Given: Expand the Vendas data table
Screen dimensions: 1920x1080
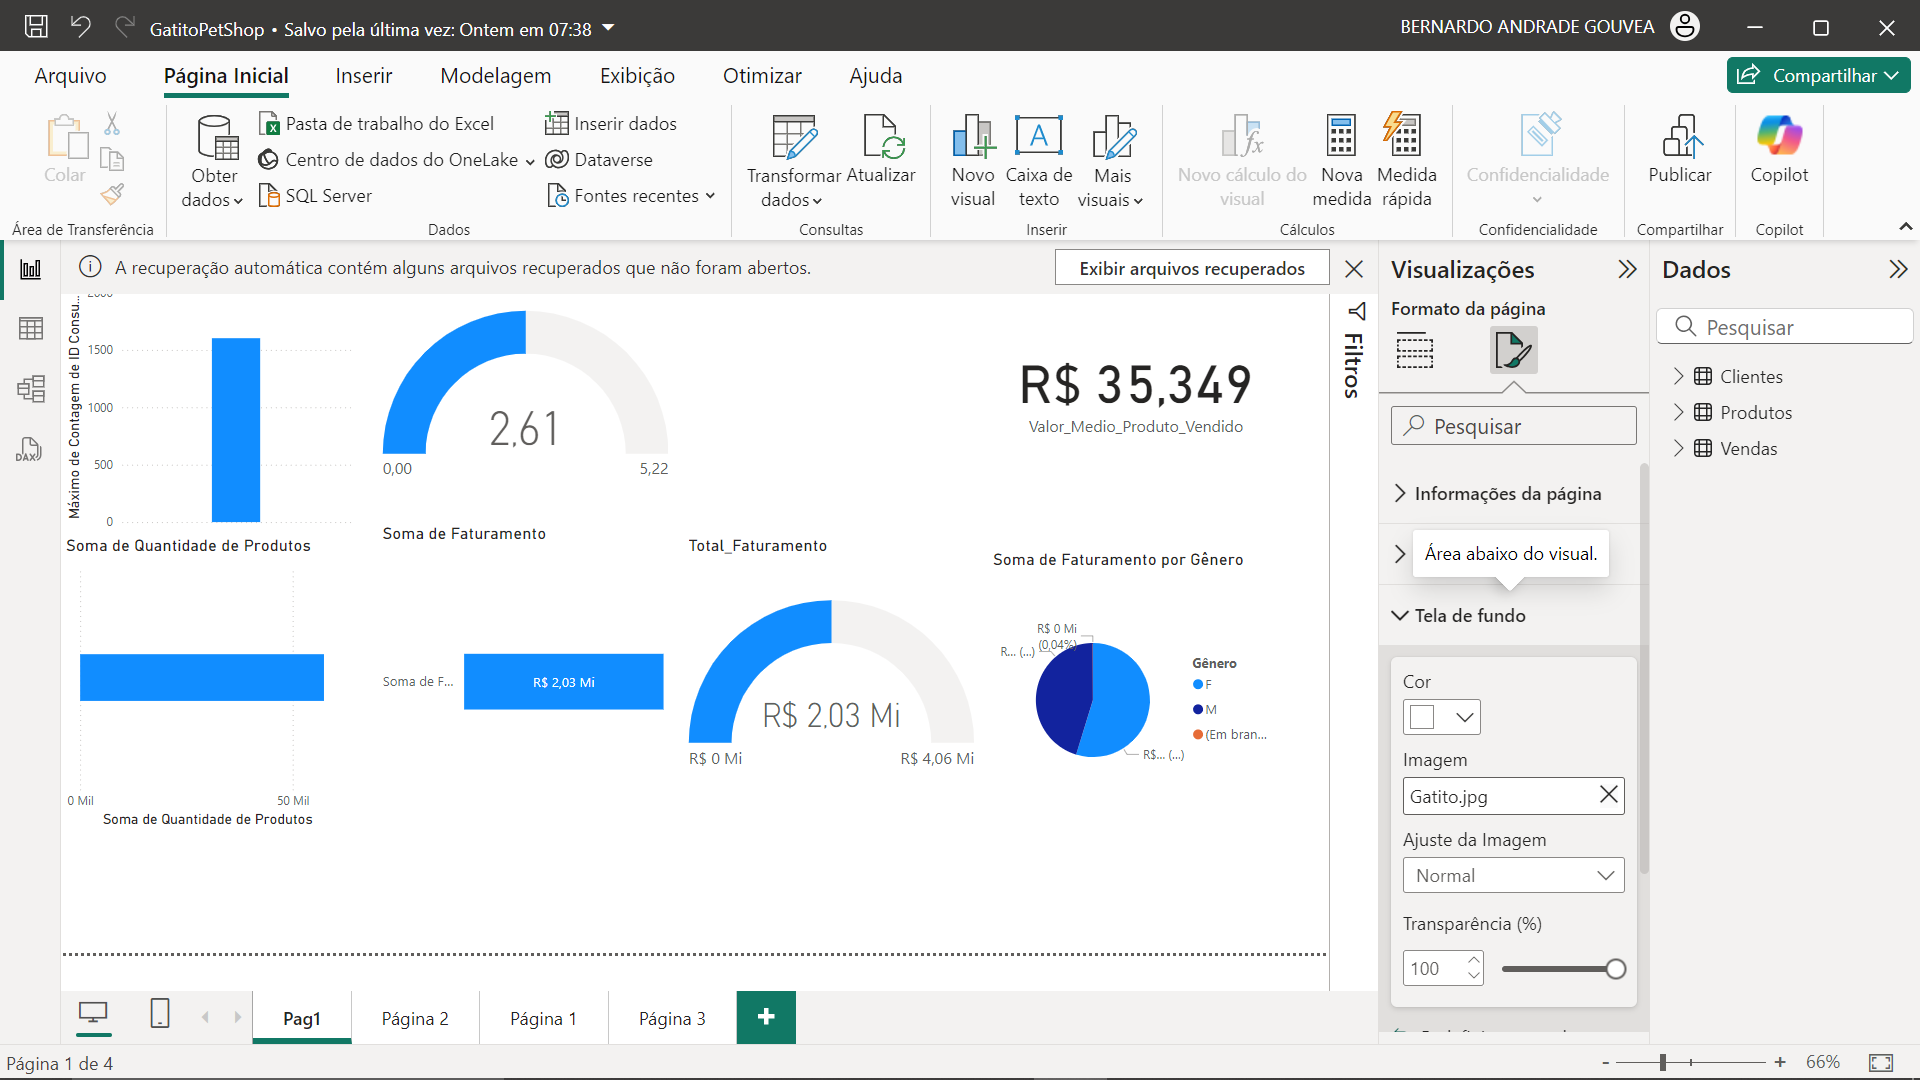Looking at the screenshot, I should pos(1677,448).
